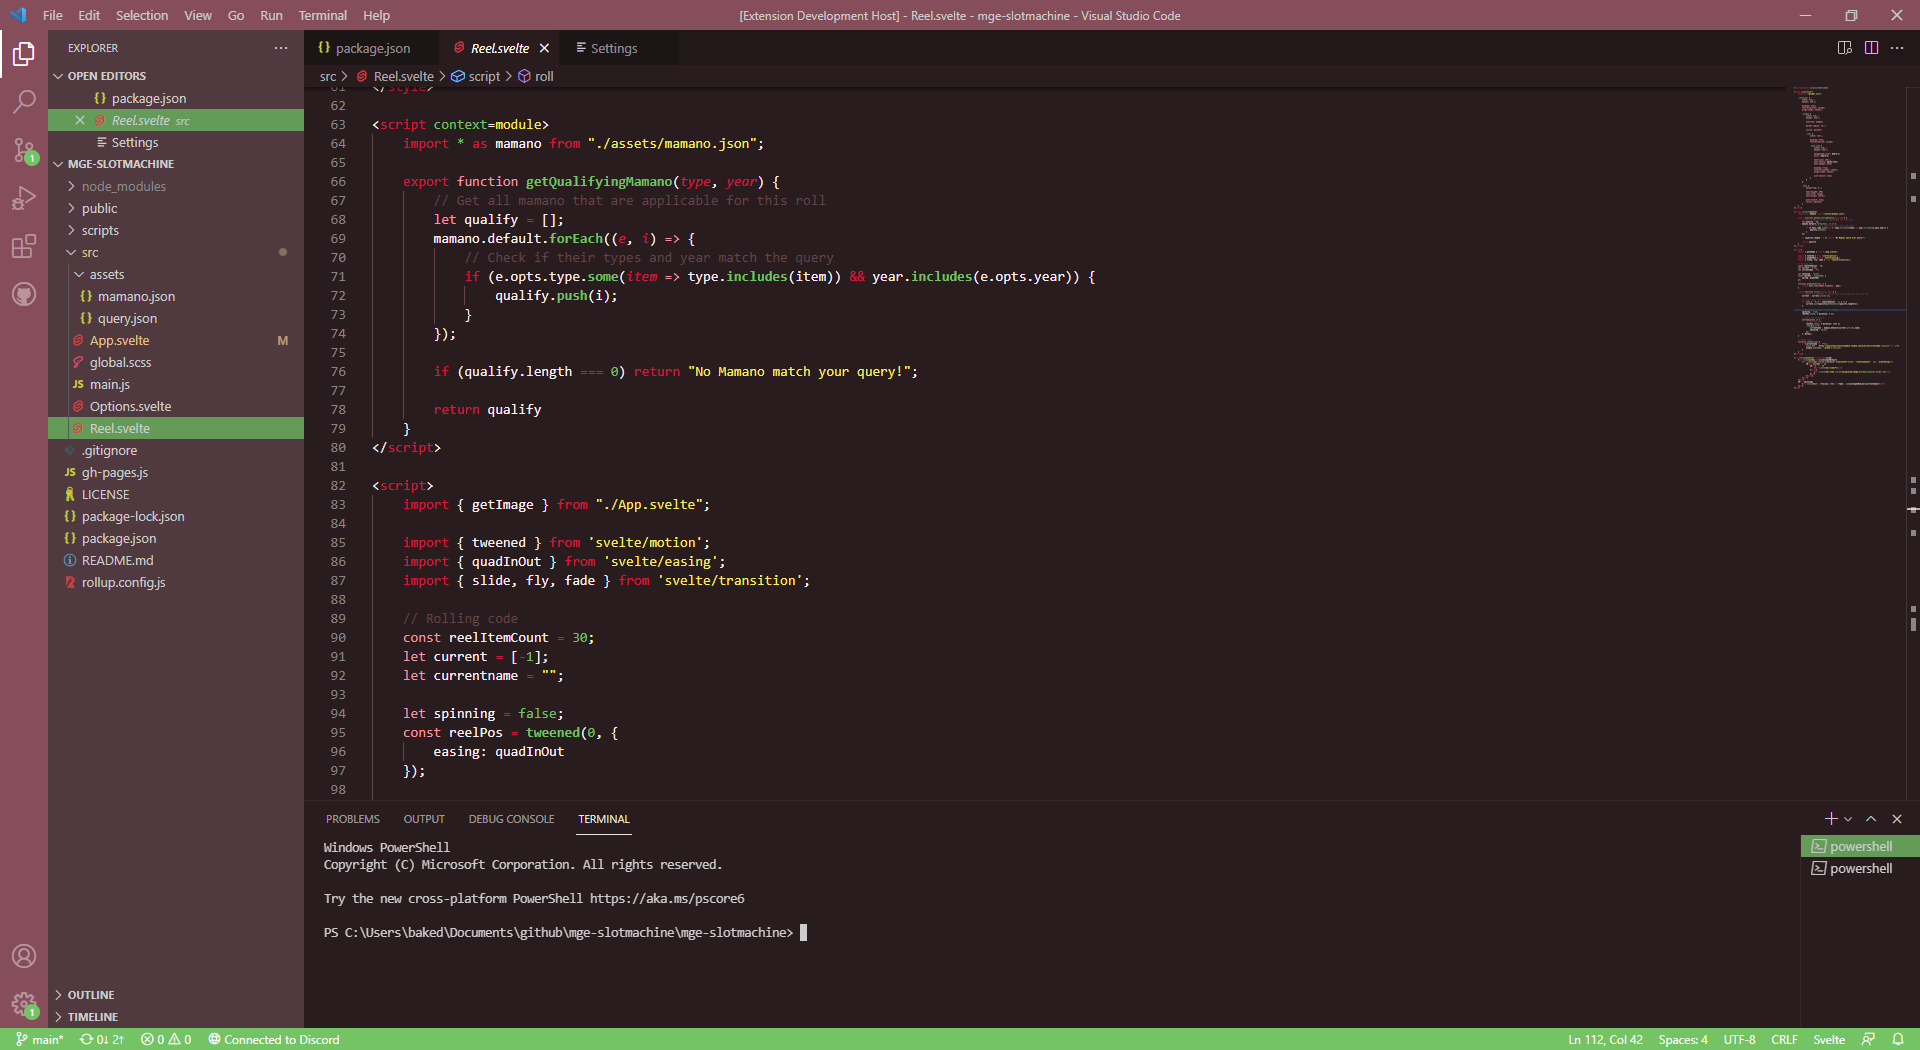Click the main* git branch indicator

[x=40, y=1039]
